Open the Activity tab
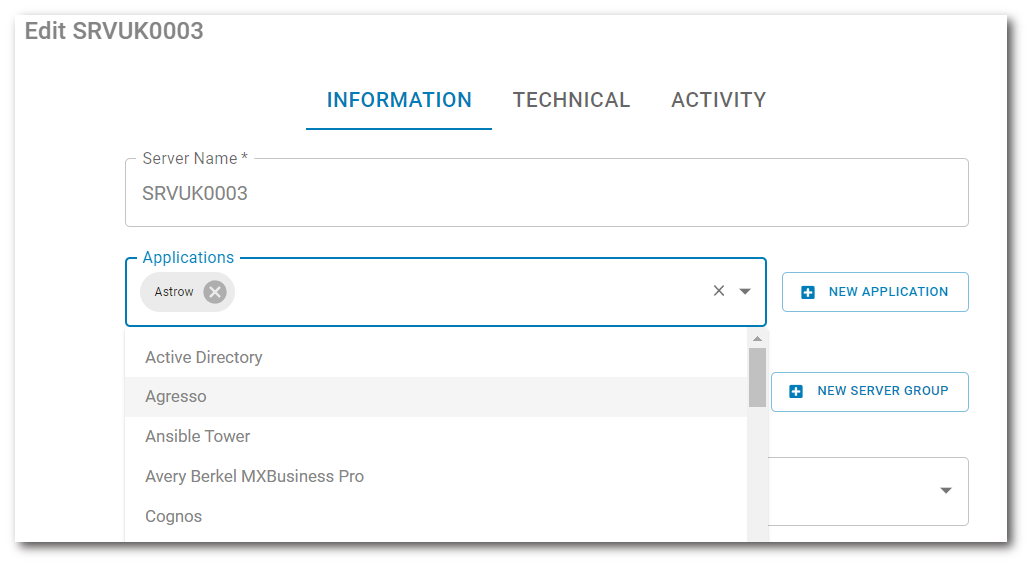1032x567 pixels. tap(718, 100)
